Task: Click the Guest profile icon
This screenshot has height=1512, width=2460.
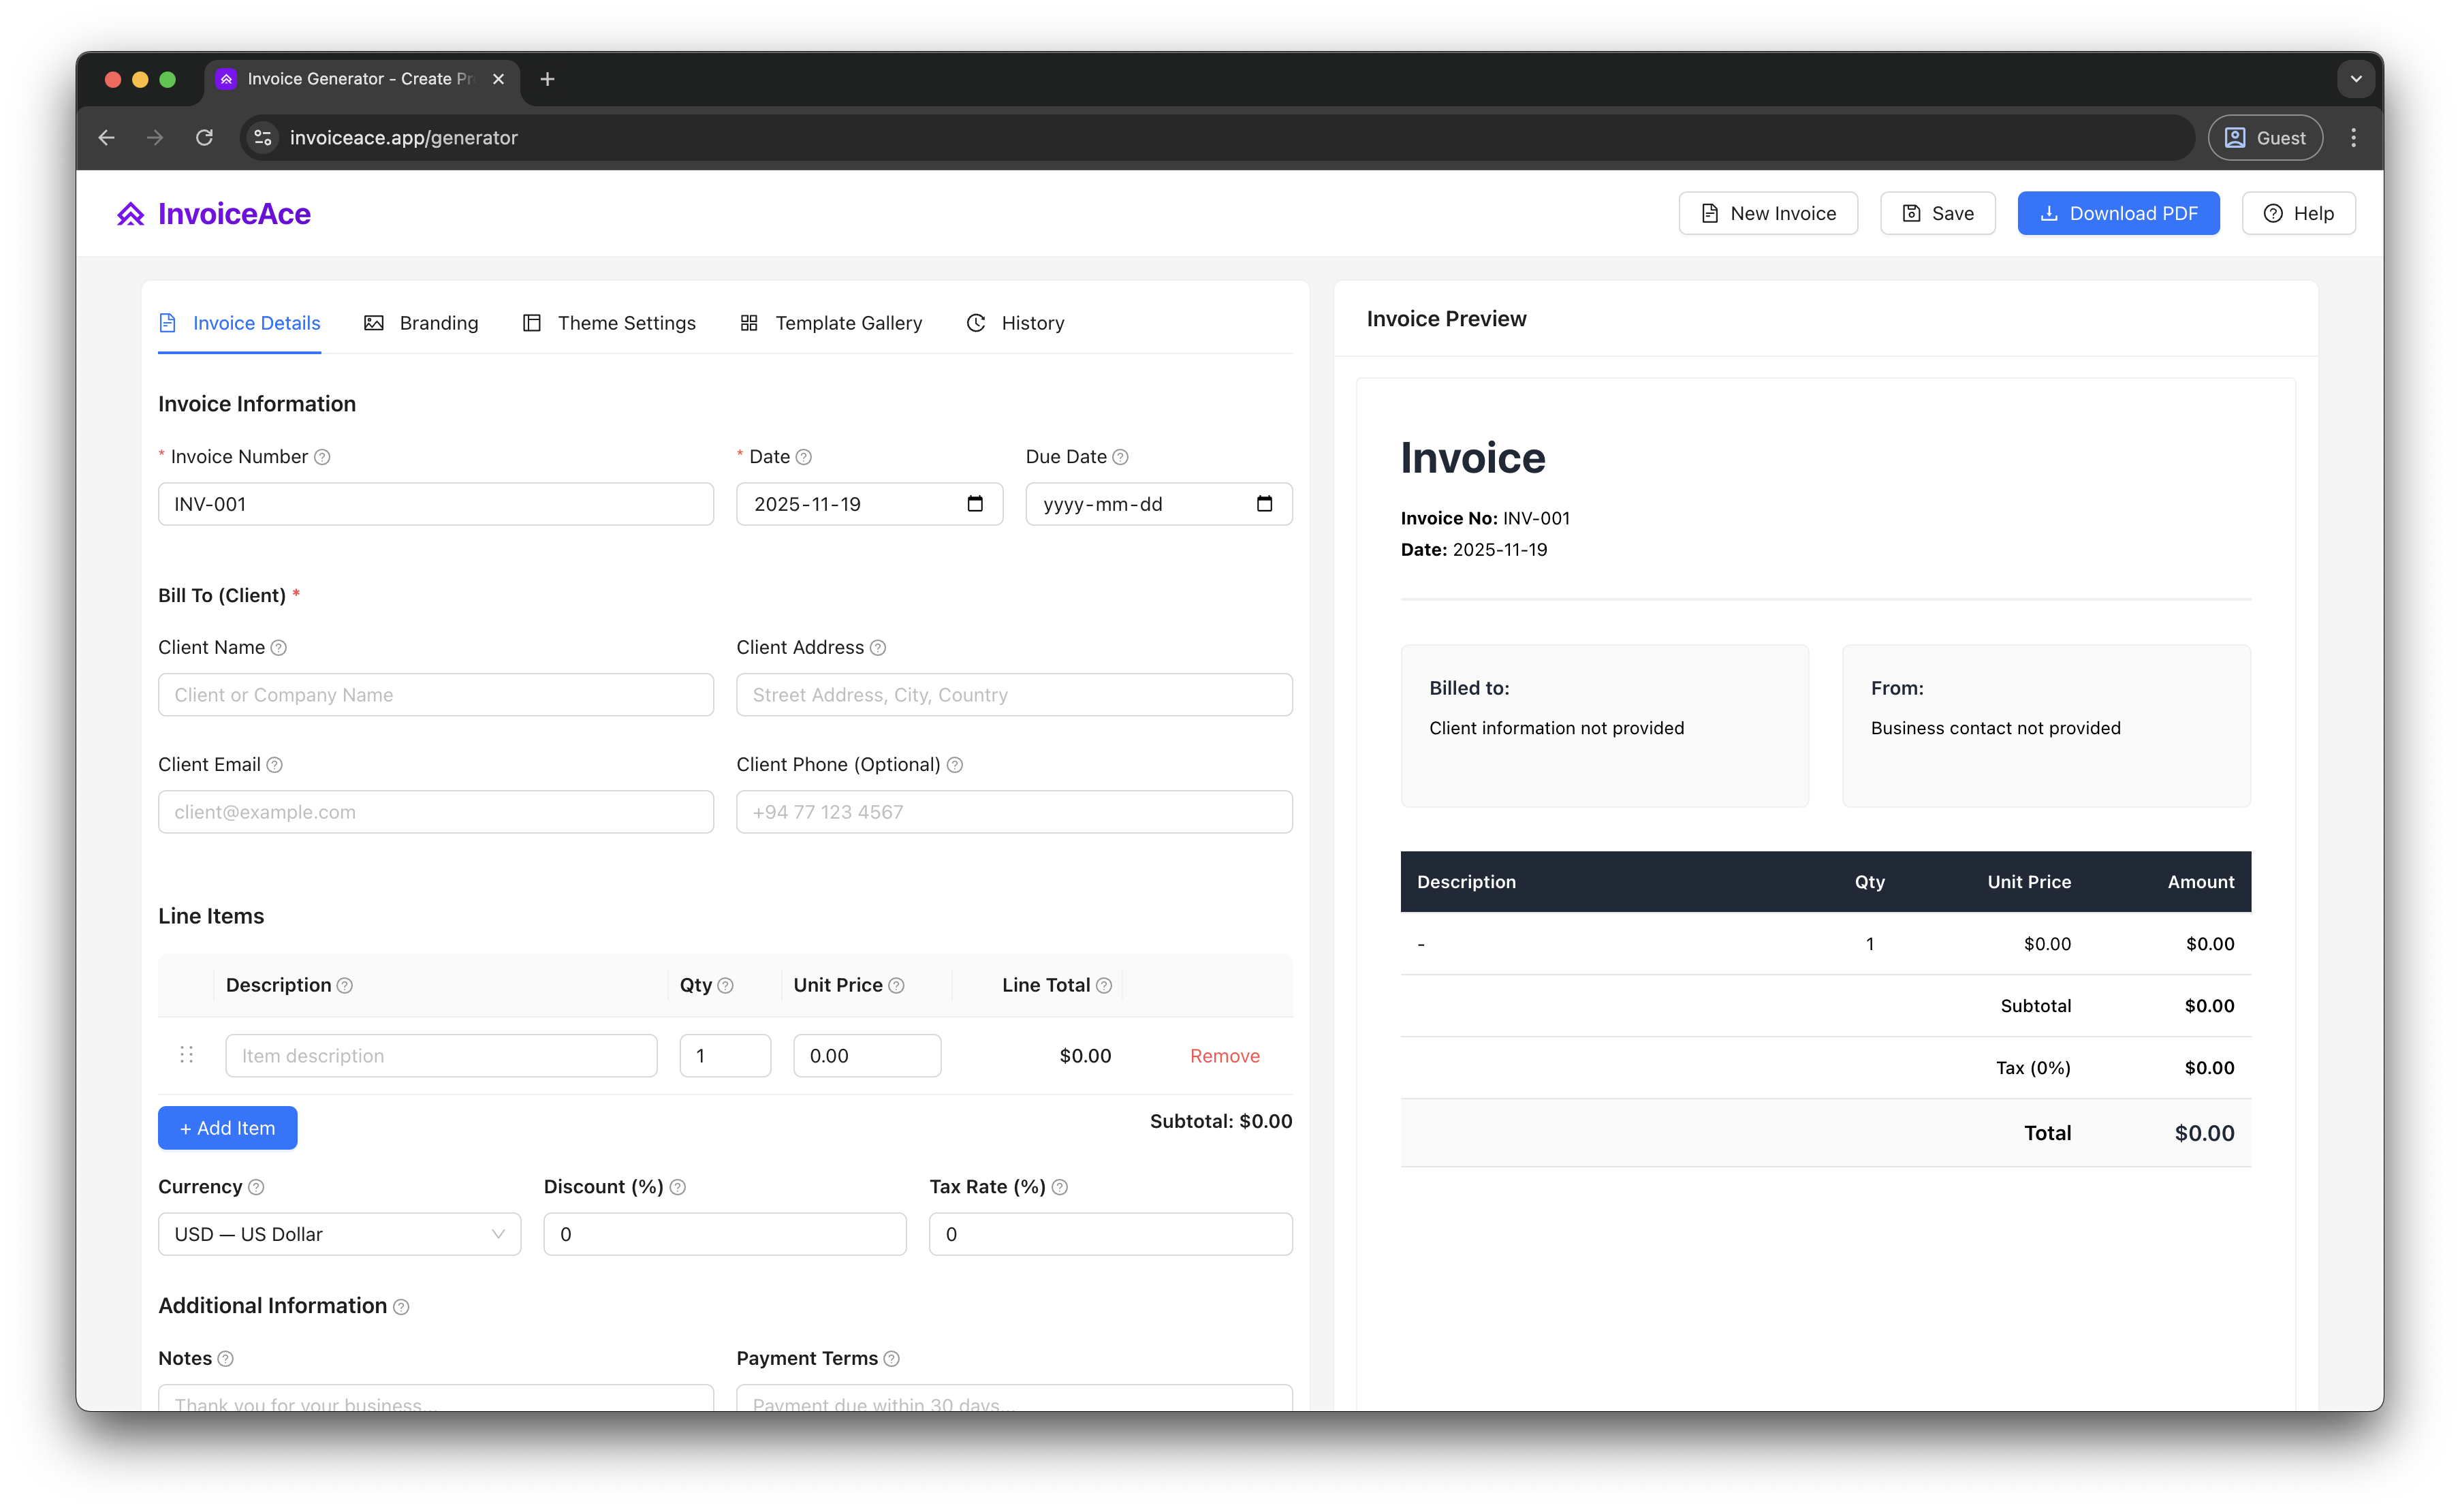Action: pyautogui.click(x=2237, y=137)
